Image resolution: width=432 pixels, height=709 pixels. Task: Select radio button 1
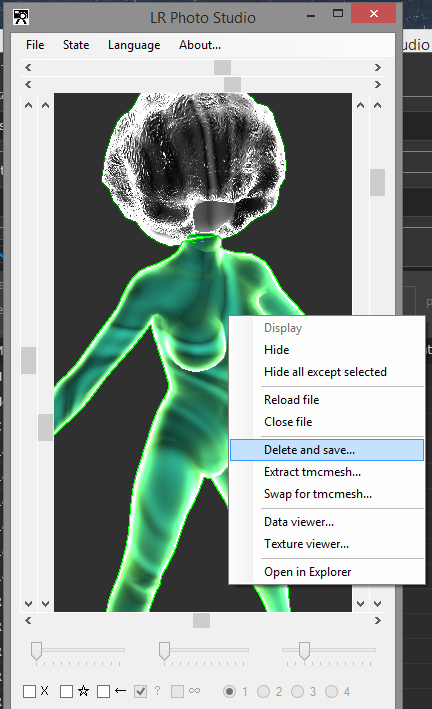tap(230, 691)
